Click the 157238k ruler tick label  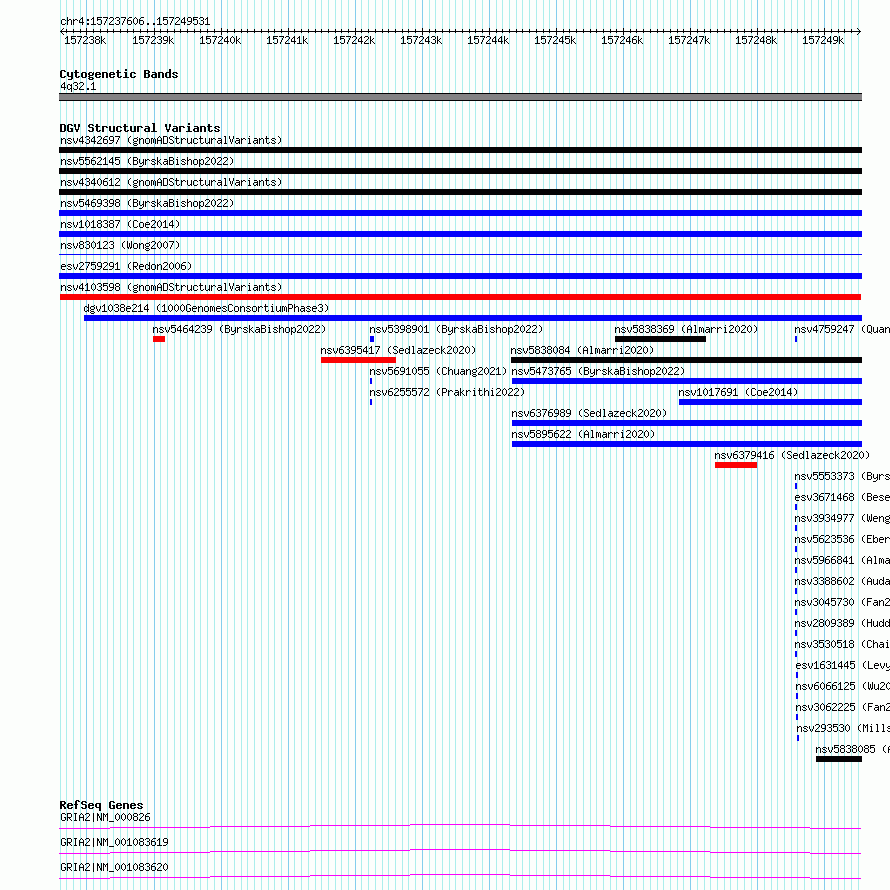(x=85, y=40)
